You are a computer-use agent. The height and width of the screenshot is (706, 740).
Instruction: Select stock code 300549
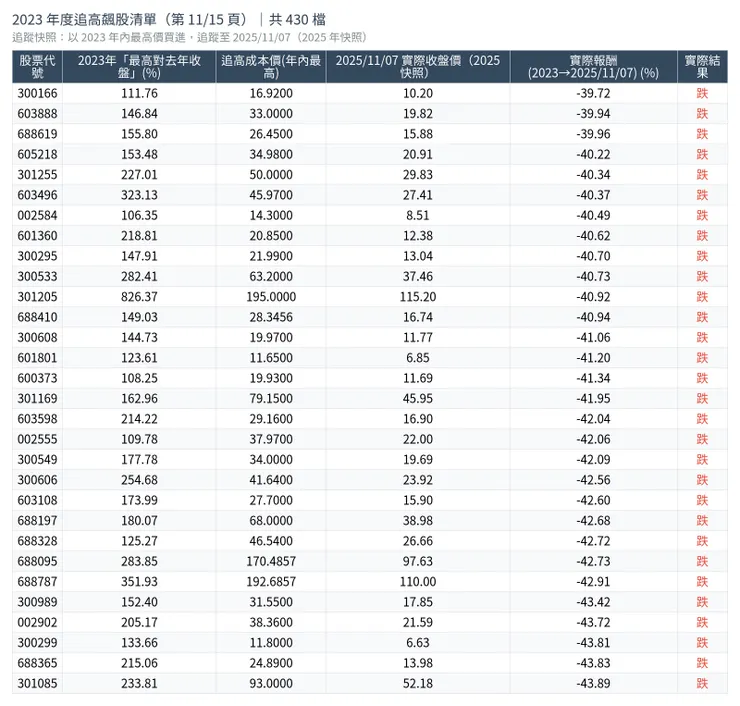point(37,460)
